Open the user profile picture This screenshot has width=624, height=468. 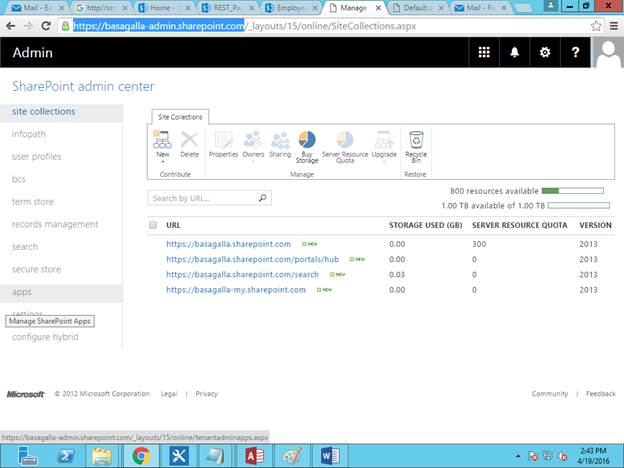coord(608,52)
